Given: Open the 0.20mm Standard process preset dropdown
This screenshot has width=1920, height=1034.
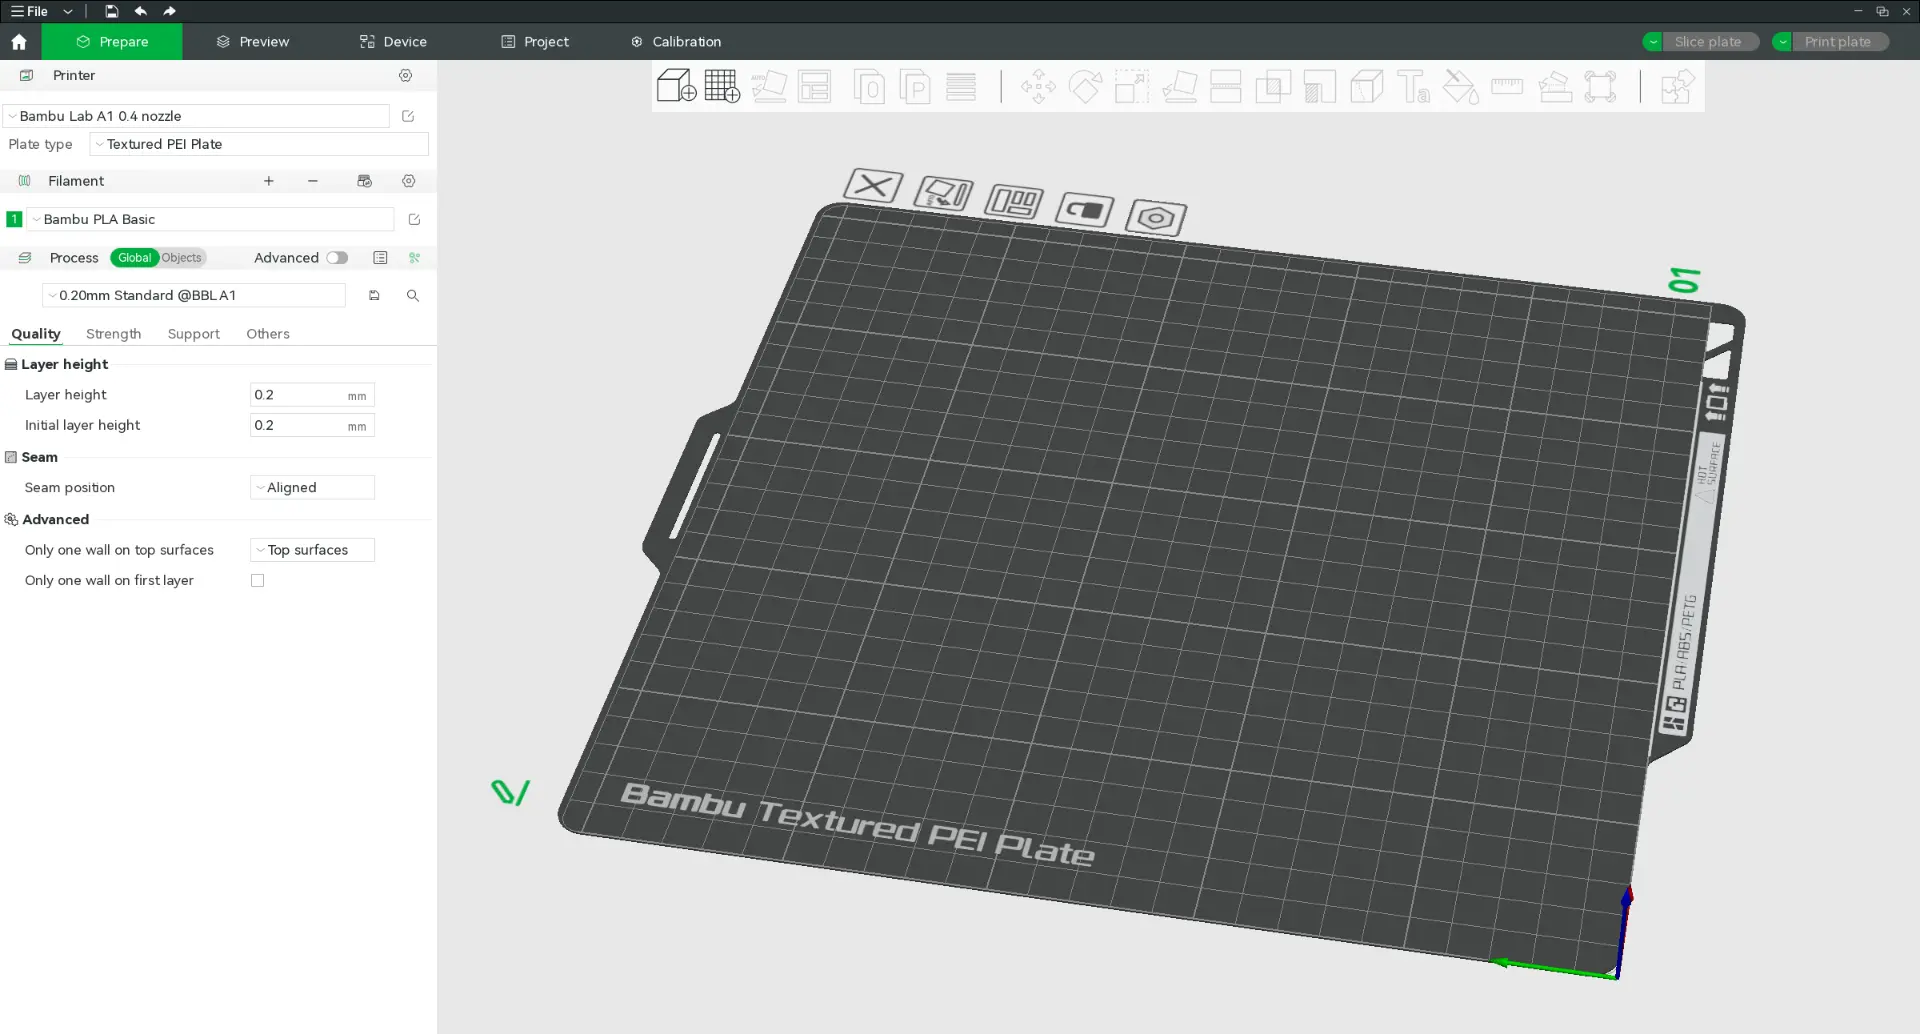Looking at the screenshot, I should [194, 296].
